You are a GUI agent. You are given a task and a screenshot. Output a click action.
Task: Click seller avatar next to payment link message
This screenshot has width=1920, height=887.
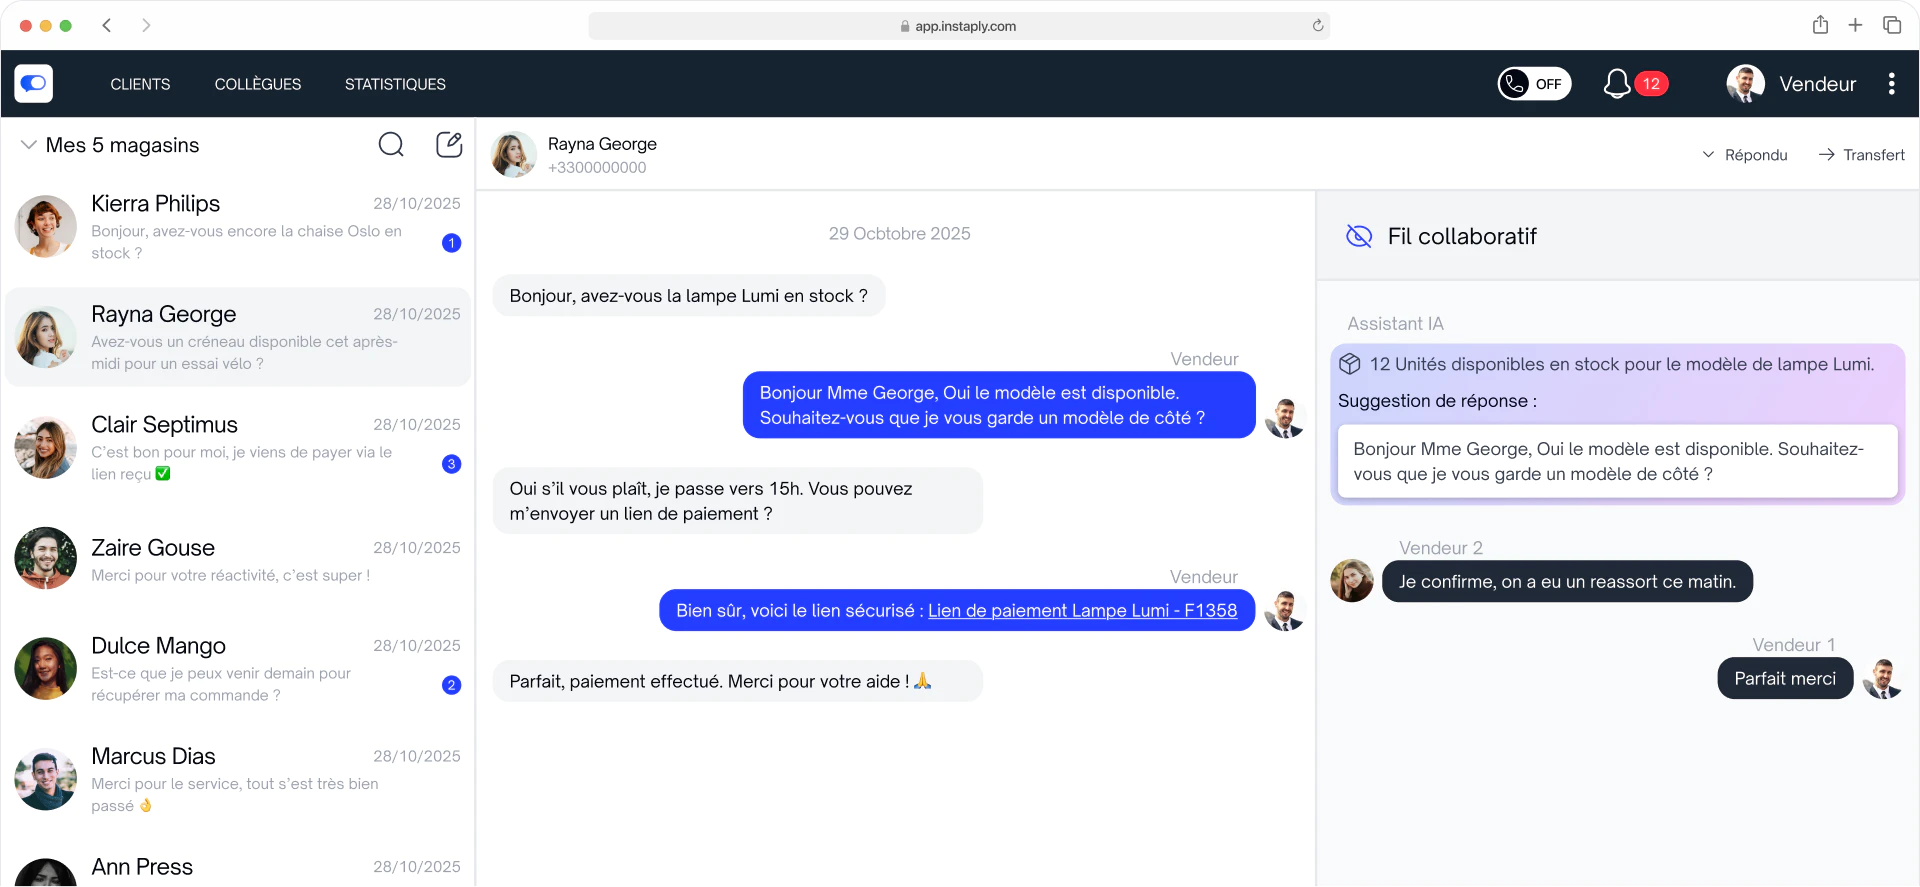tap(1285, 611)
